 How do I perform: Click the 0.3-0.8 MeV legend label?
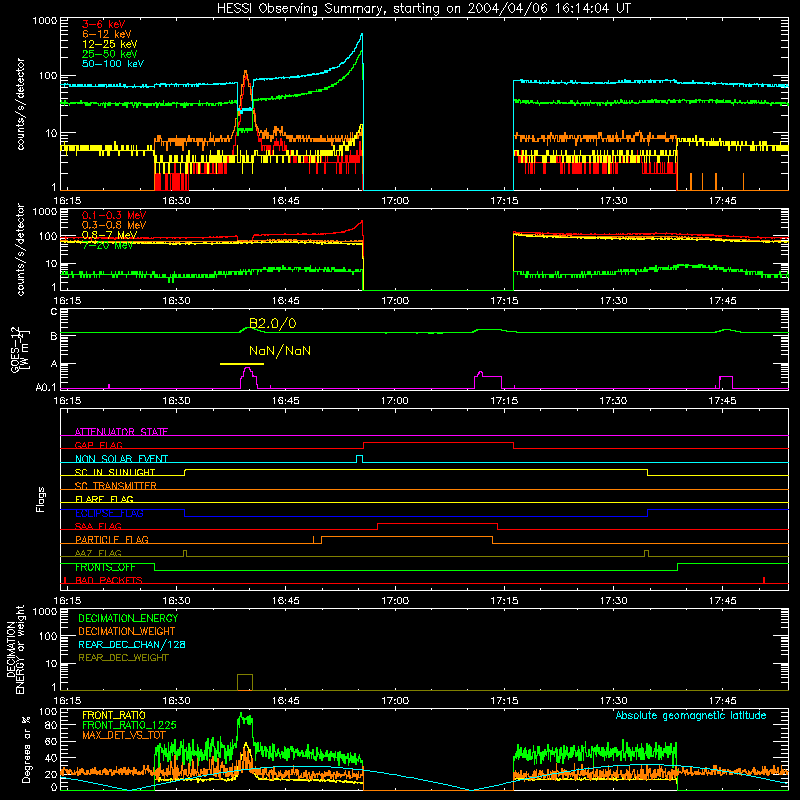point(114,226)
